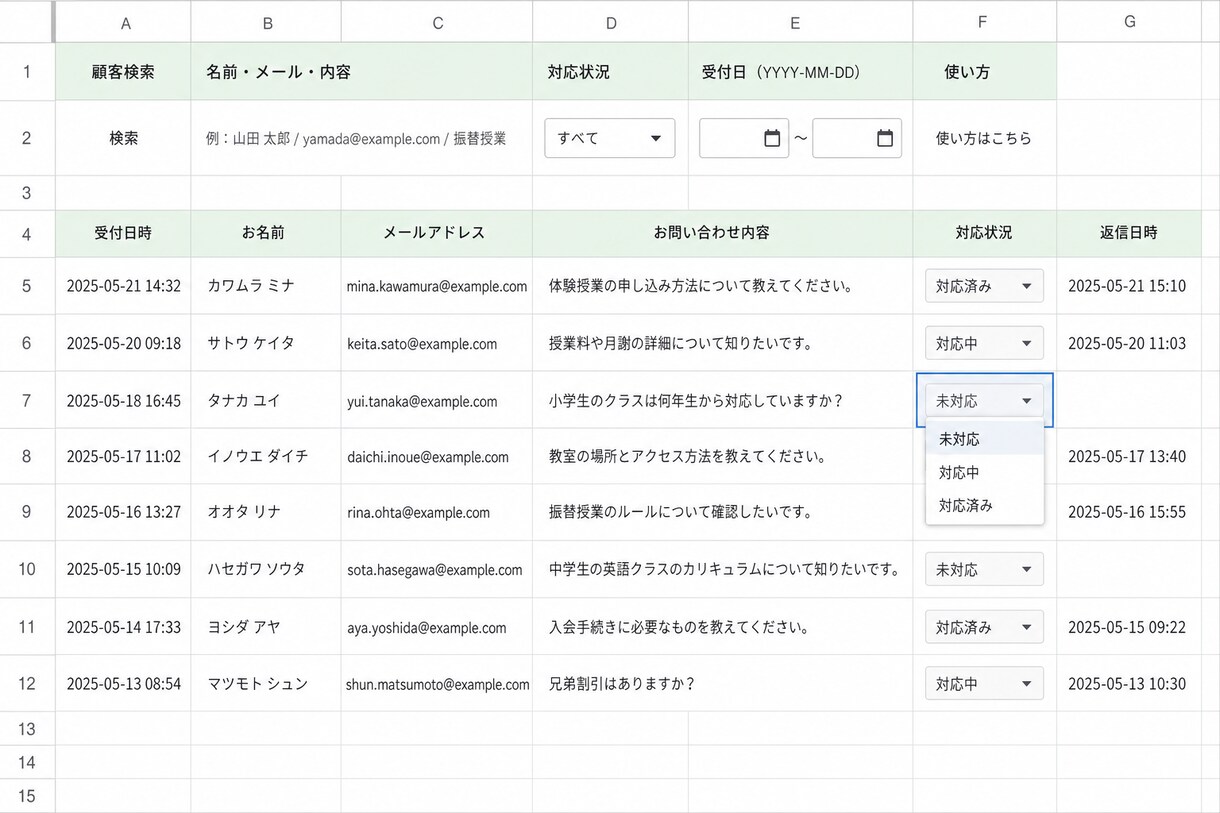Image resolution: width=1220 pixels, height=813 pixels.
Task: Open calendar picker in start date field
Action: click(x=772, y=139)
